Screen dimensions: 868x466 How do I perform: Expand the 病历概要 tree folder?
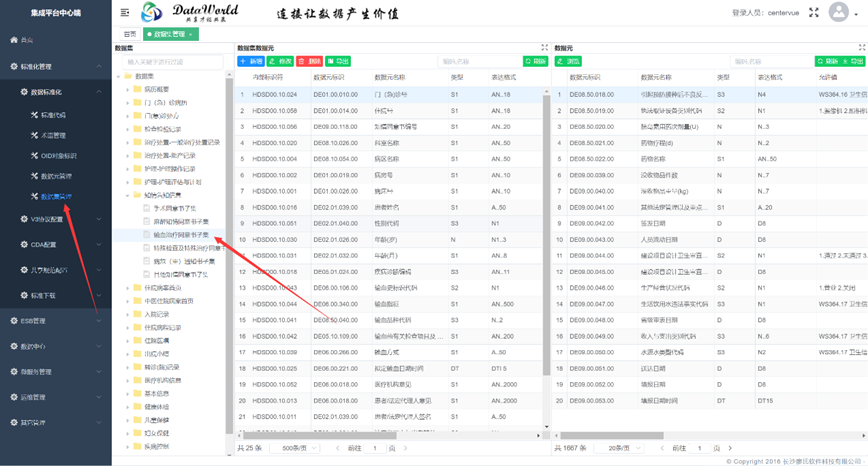[127, 89]
